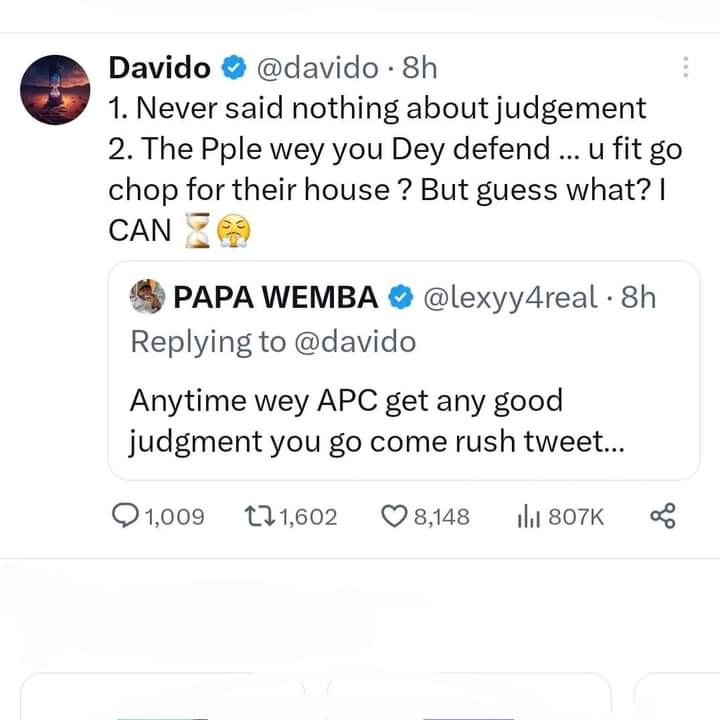This screenshot has height=720, width=720.
Task: Open the view analytics bar chart icon
Action: pyautogui.click(x=529, y=516)
